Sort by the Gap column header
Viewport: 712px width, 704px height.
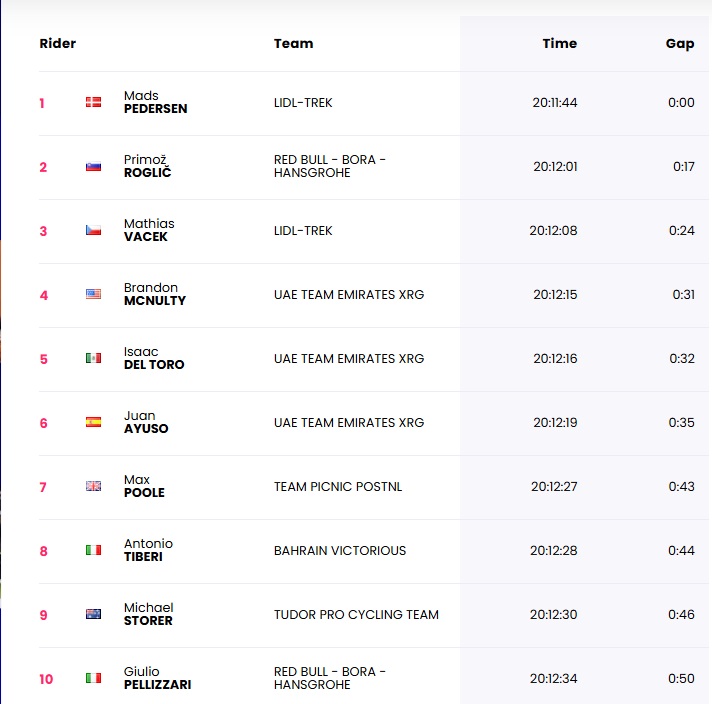[680, 43]
